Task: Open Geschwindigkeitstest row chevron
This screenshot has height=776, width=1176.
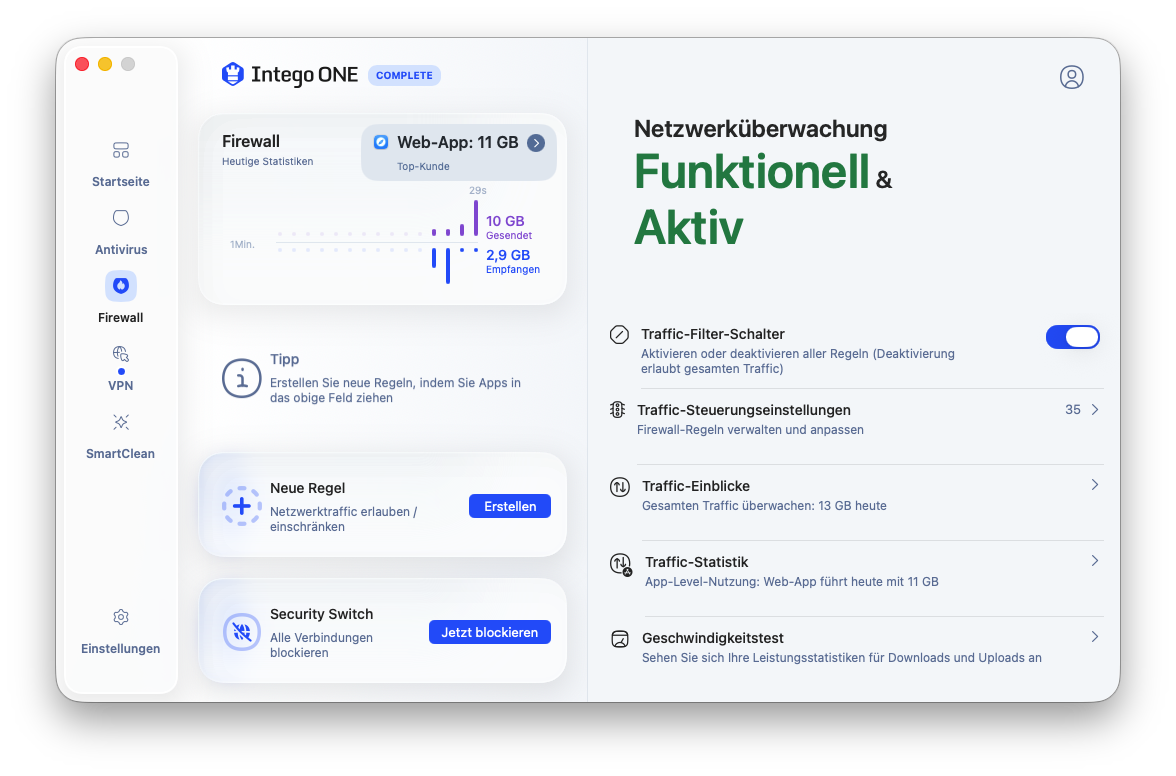Action: (1095, 637)
